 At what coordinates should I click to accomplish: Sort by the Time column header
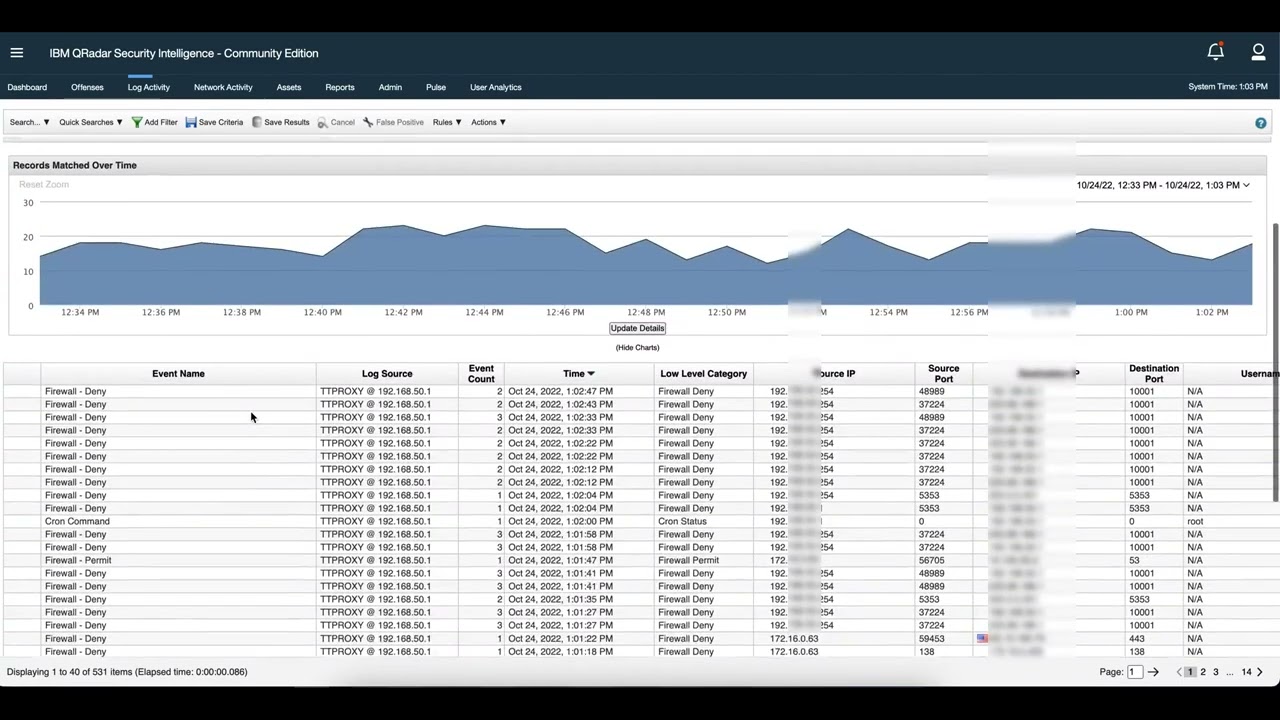pos(579,374)
